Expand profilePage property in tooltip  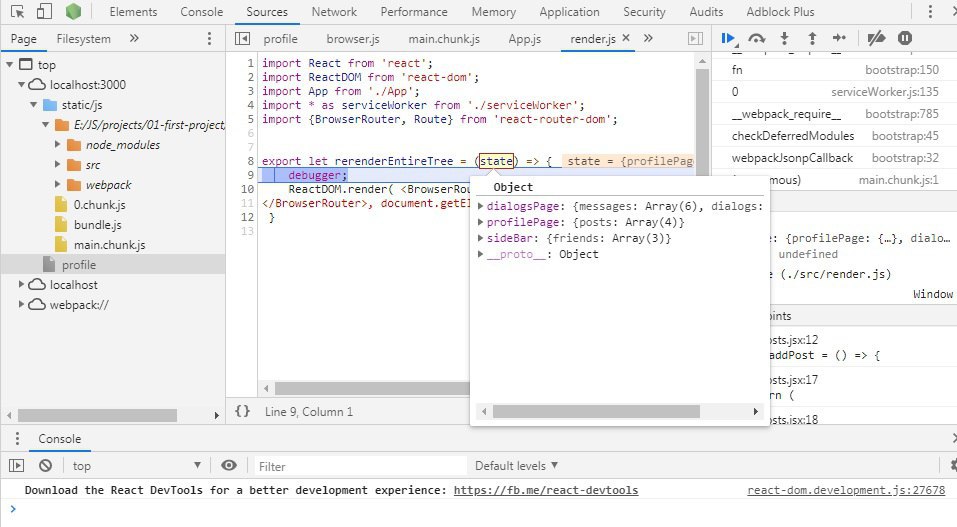click(481, 222)
